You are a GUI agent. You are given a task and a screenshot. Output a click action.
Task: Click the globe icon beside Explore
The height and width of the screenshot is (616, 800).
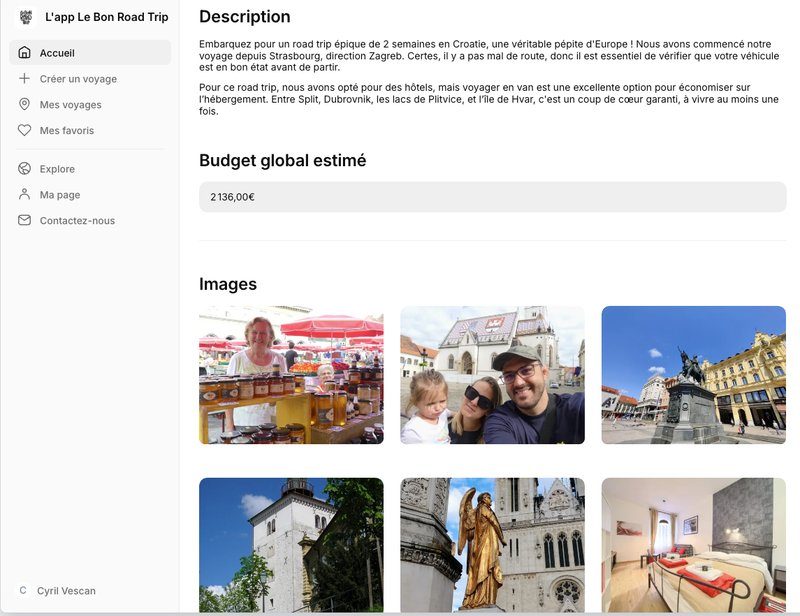[x=24, y=168]
